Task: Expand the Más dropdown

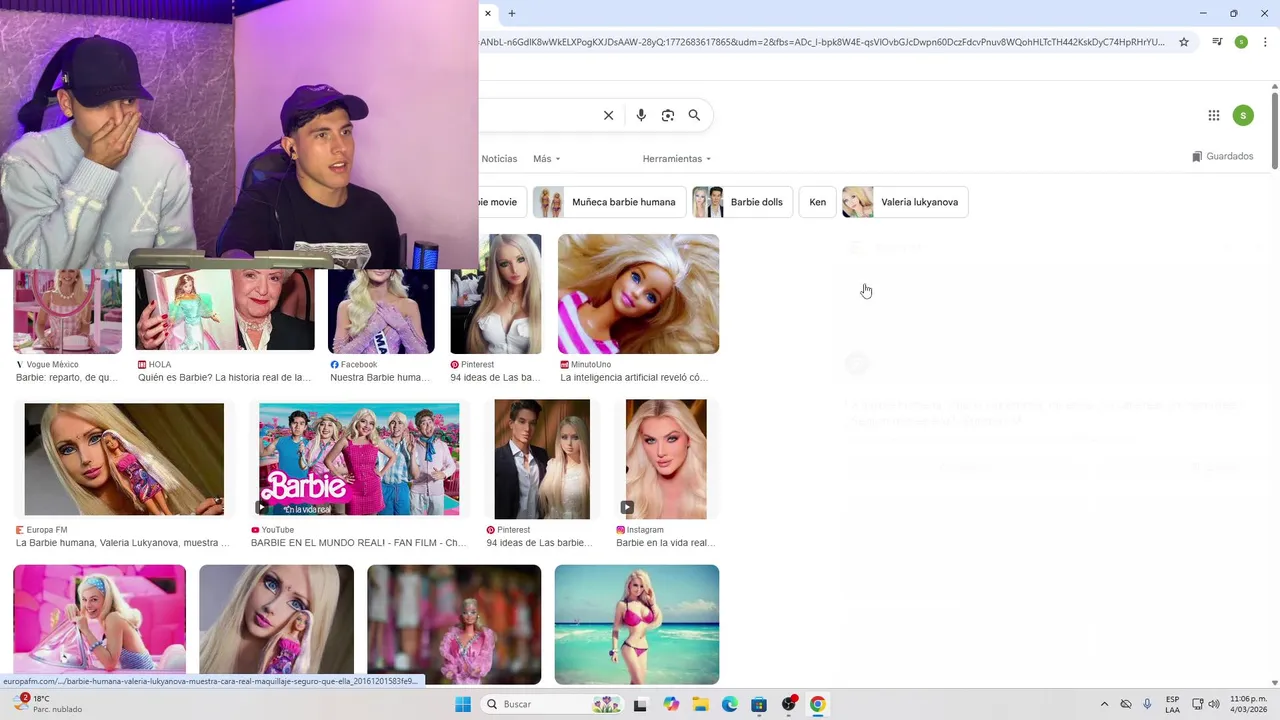Action: pos(546,159)
